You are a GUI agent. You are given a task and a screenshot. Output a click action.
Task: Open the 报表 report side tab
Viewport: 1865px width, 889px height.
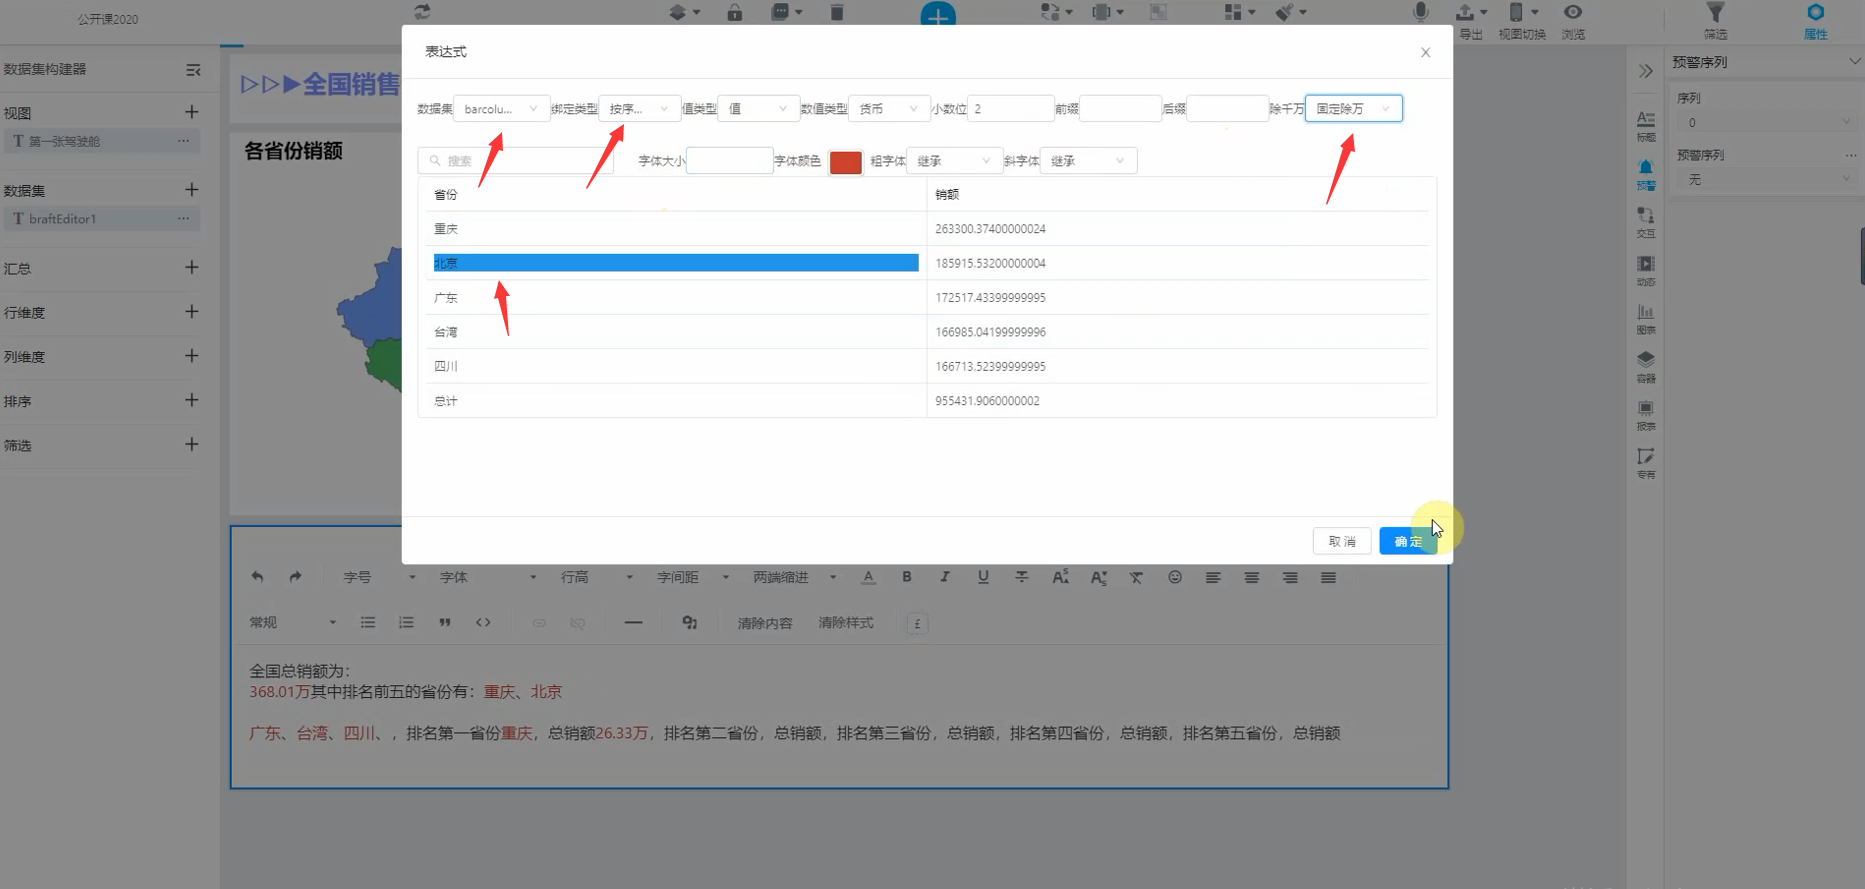1646,415
